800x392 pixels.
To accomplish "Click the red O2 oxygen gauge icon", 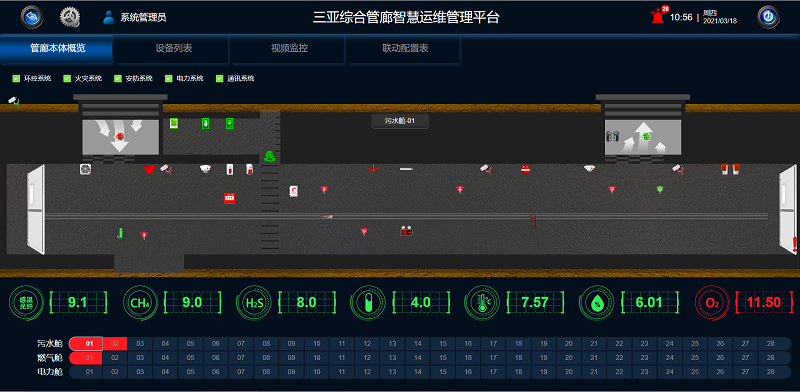I will pos(710,303).
